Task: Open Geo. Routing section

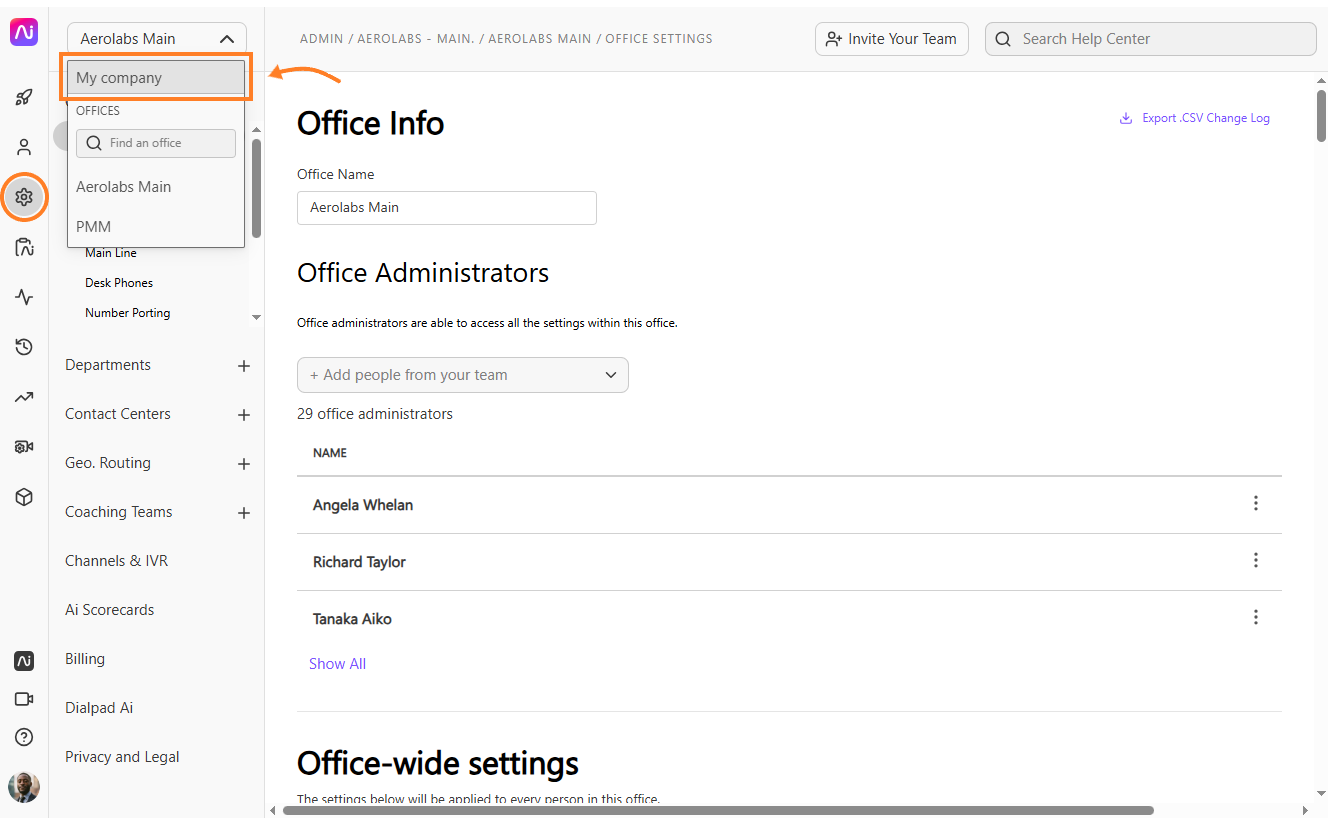Action: coord(108,463)
